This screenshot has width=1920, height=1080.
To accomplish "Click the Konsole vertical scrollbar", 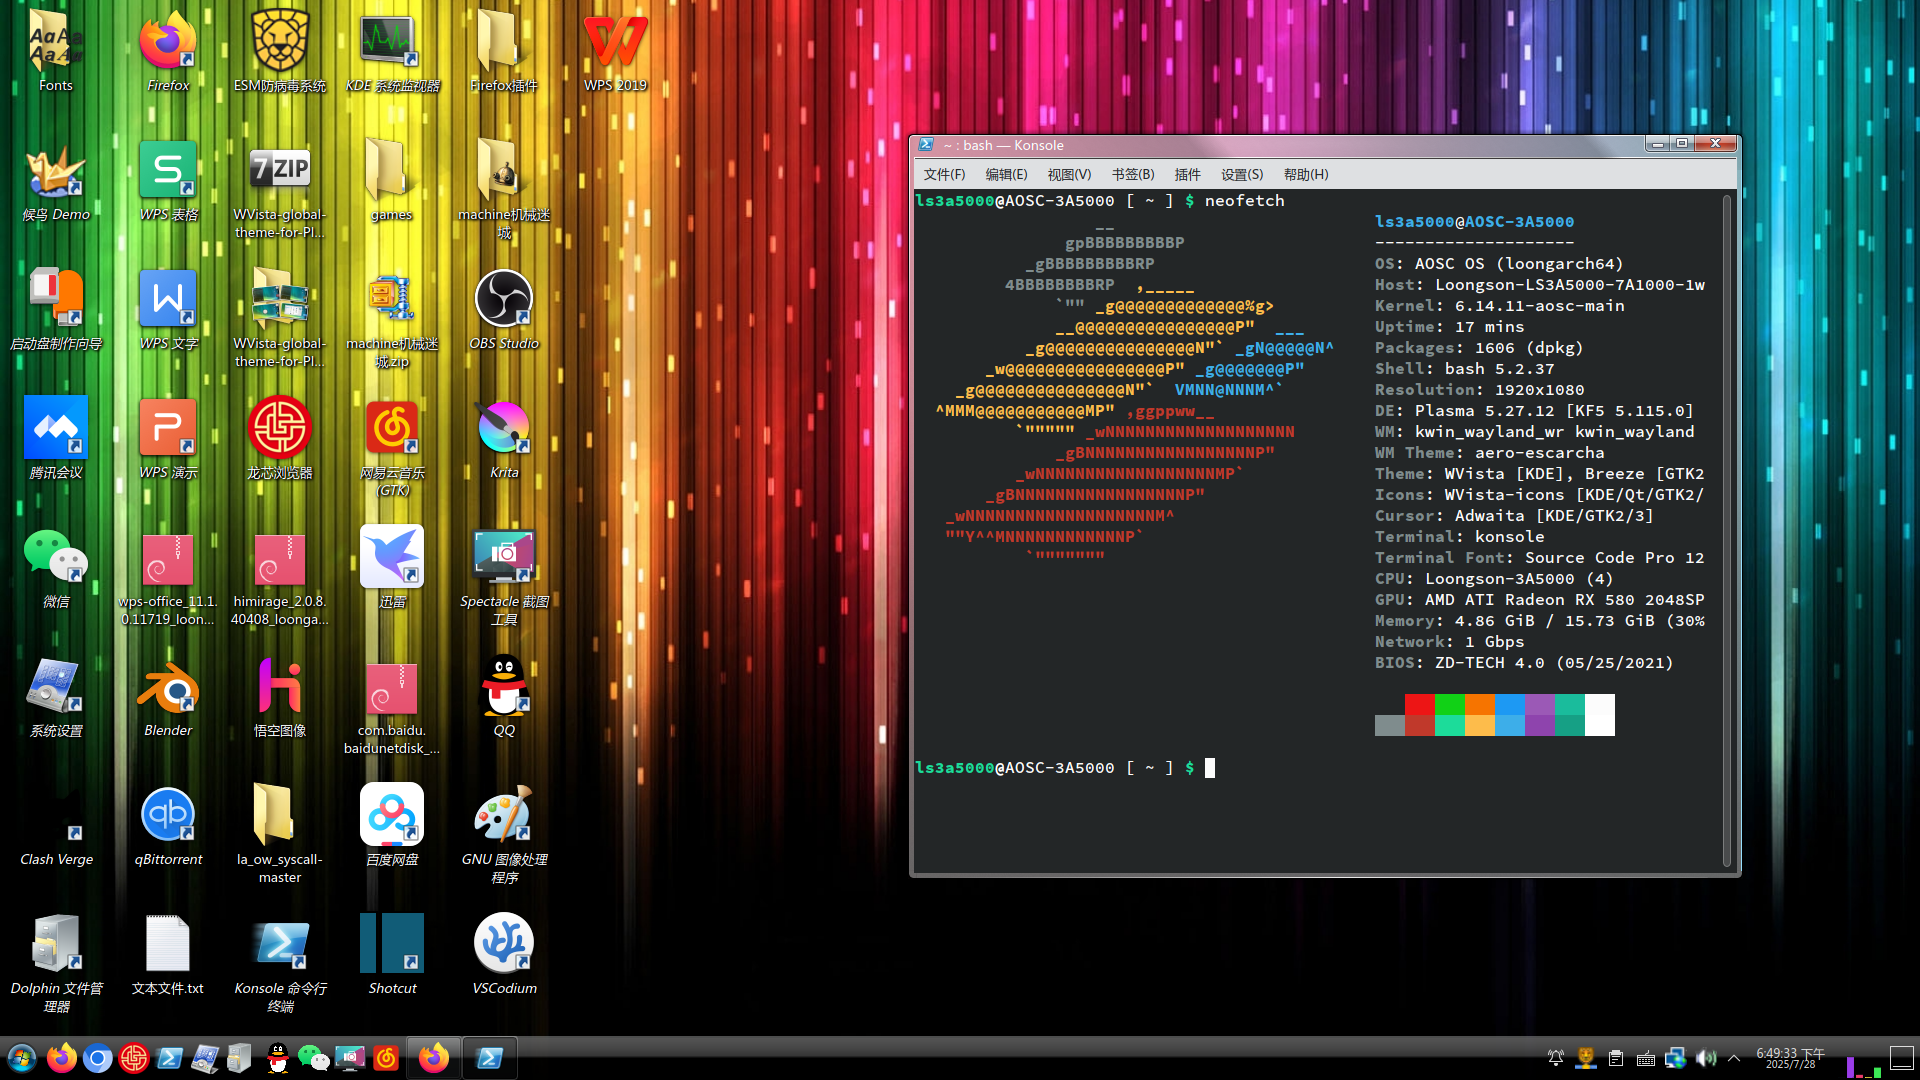I will click(x=1727, y=530).
